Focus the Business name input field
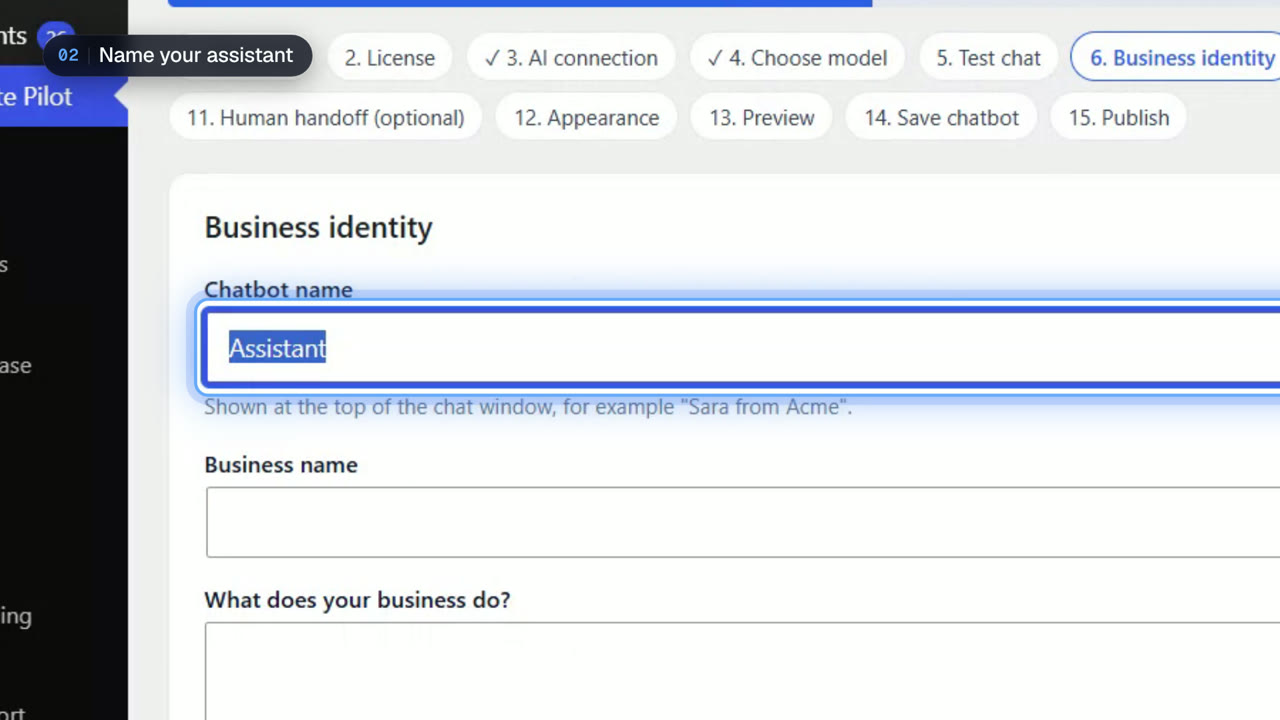This screenshot has height=720, width=1280. click(743, 522)
